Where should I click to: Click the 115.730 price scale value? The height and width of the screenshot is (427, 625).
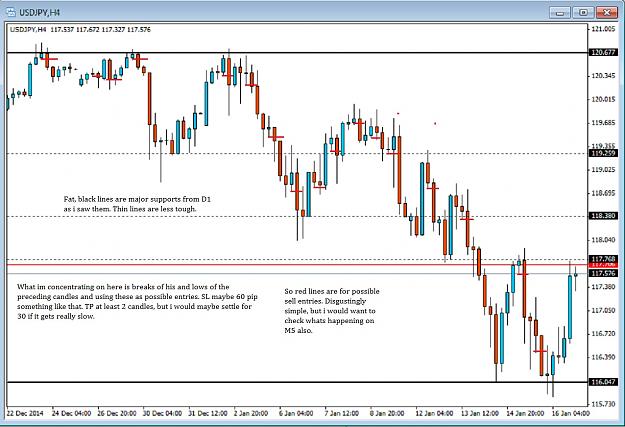(x=603, y=404)
